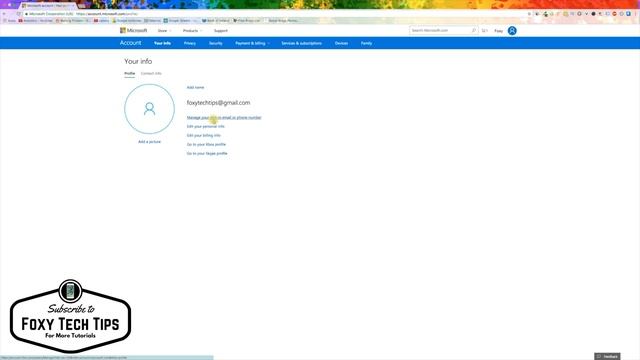Open the Chrome three-dot menu
This screenshot has height=360, width=640.
click(636, 14)
